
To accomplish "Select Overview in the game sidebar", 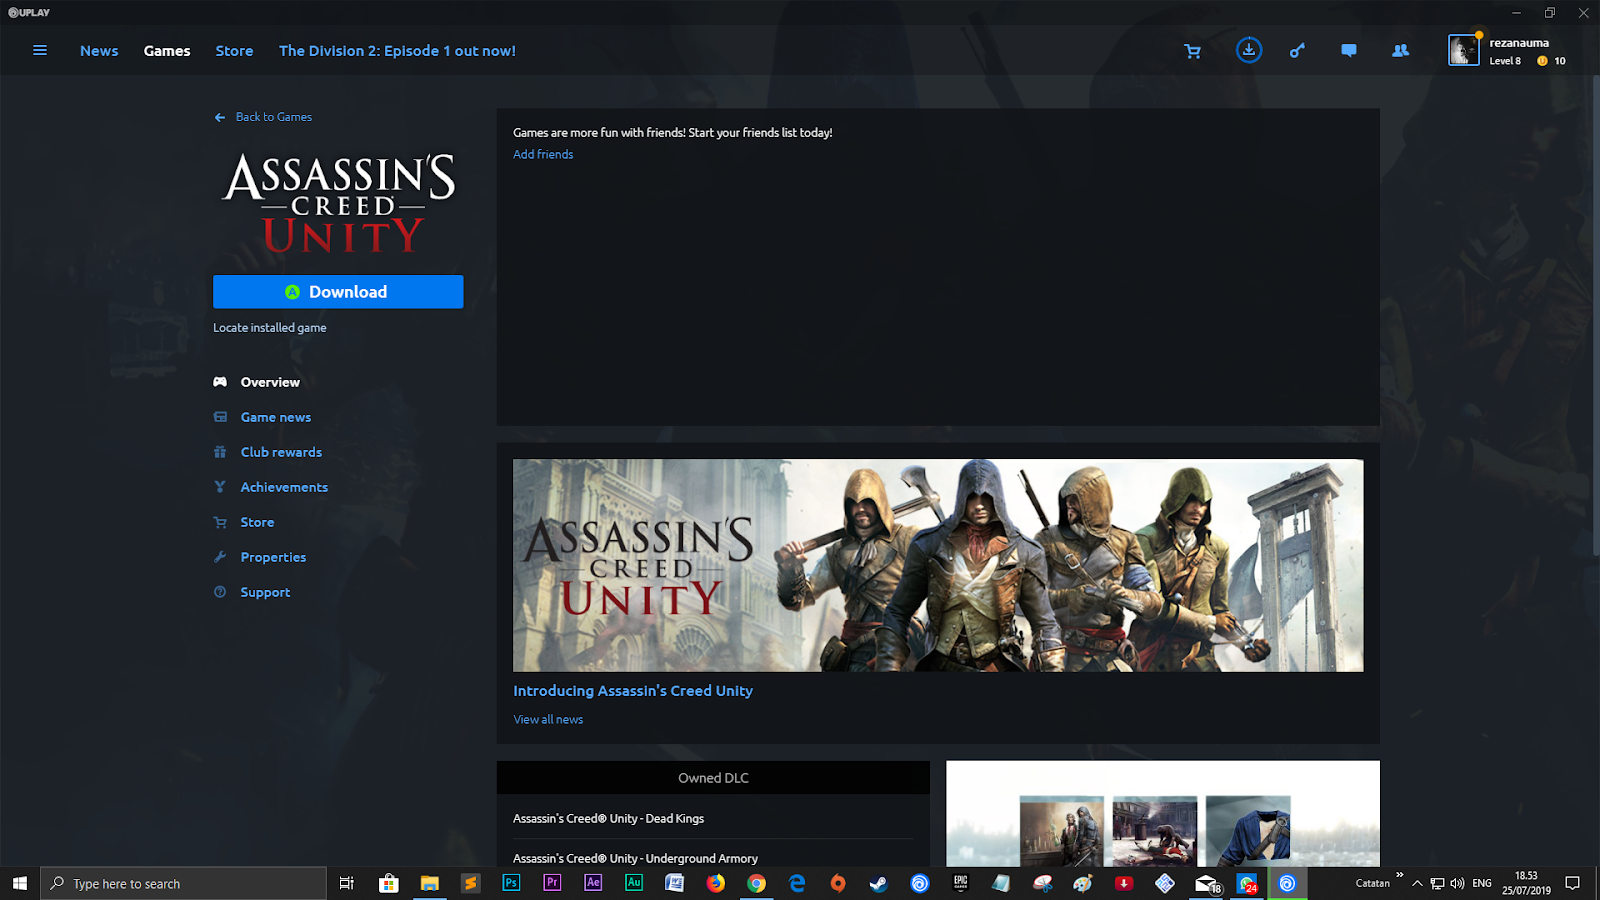I will (270, 382).
